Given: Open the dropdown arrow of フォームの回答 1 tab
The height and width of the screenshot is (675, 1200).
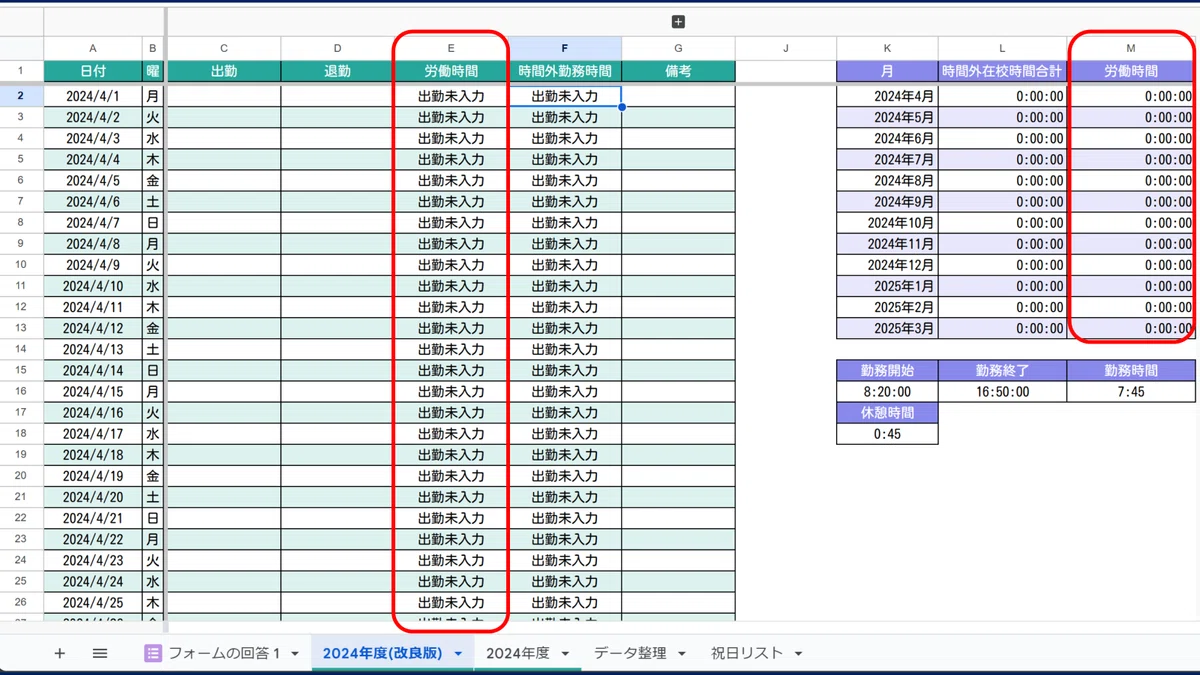Looking at the screenshot, I should click(x=295, y=654).
